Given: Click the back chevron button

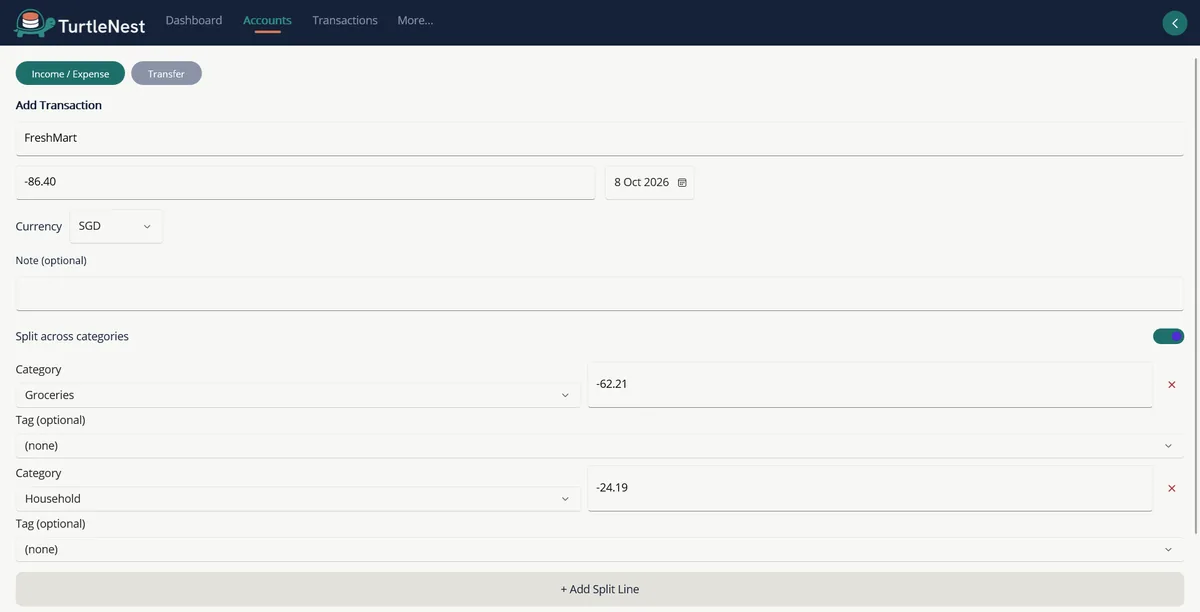Looking at the screenshot, I should click(1174, 23).
